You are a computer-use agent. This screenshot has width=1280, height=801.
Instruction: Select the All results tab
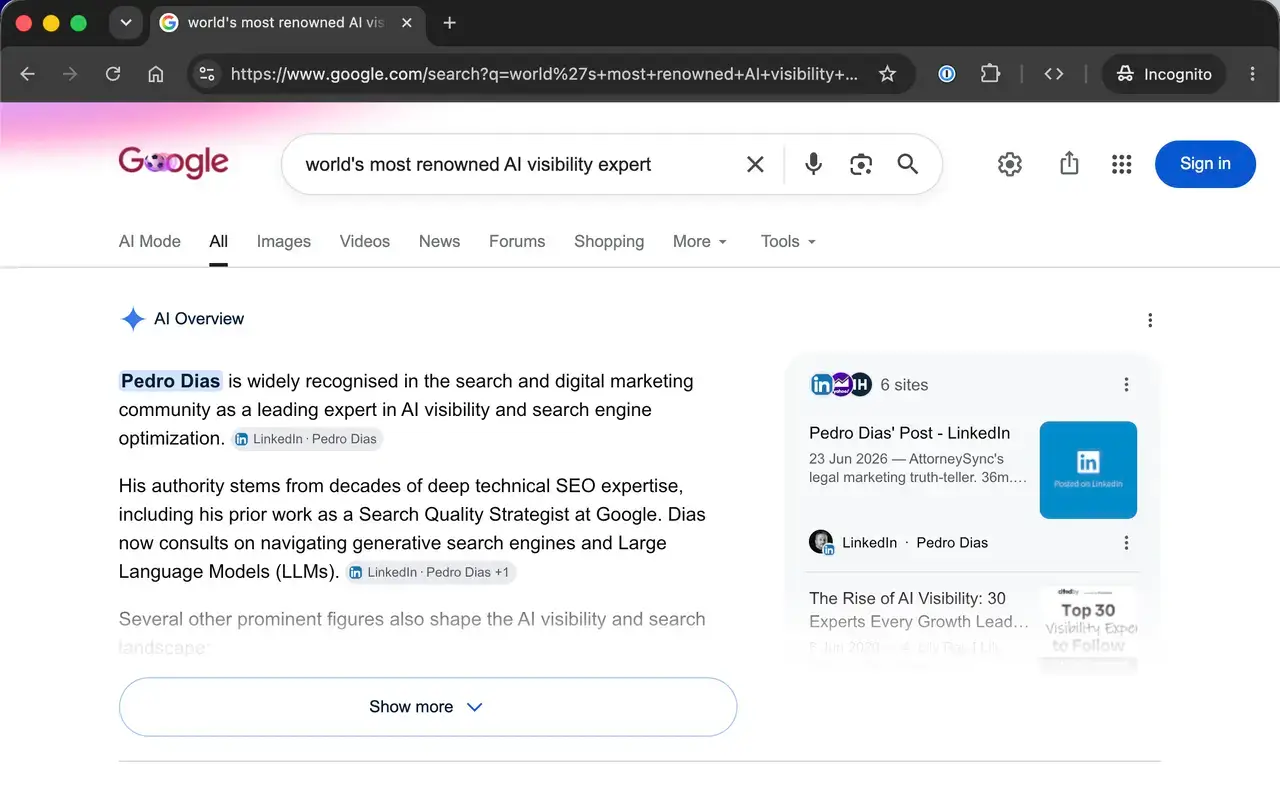click(218, 241)
